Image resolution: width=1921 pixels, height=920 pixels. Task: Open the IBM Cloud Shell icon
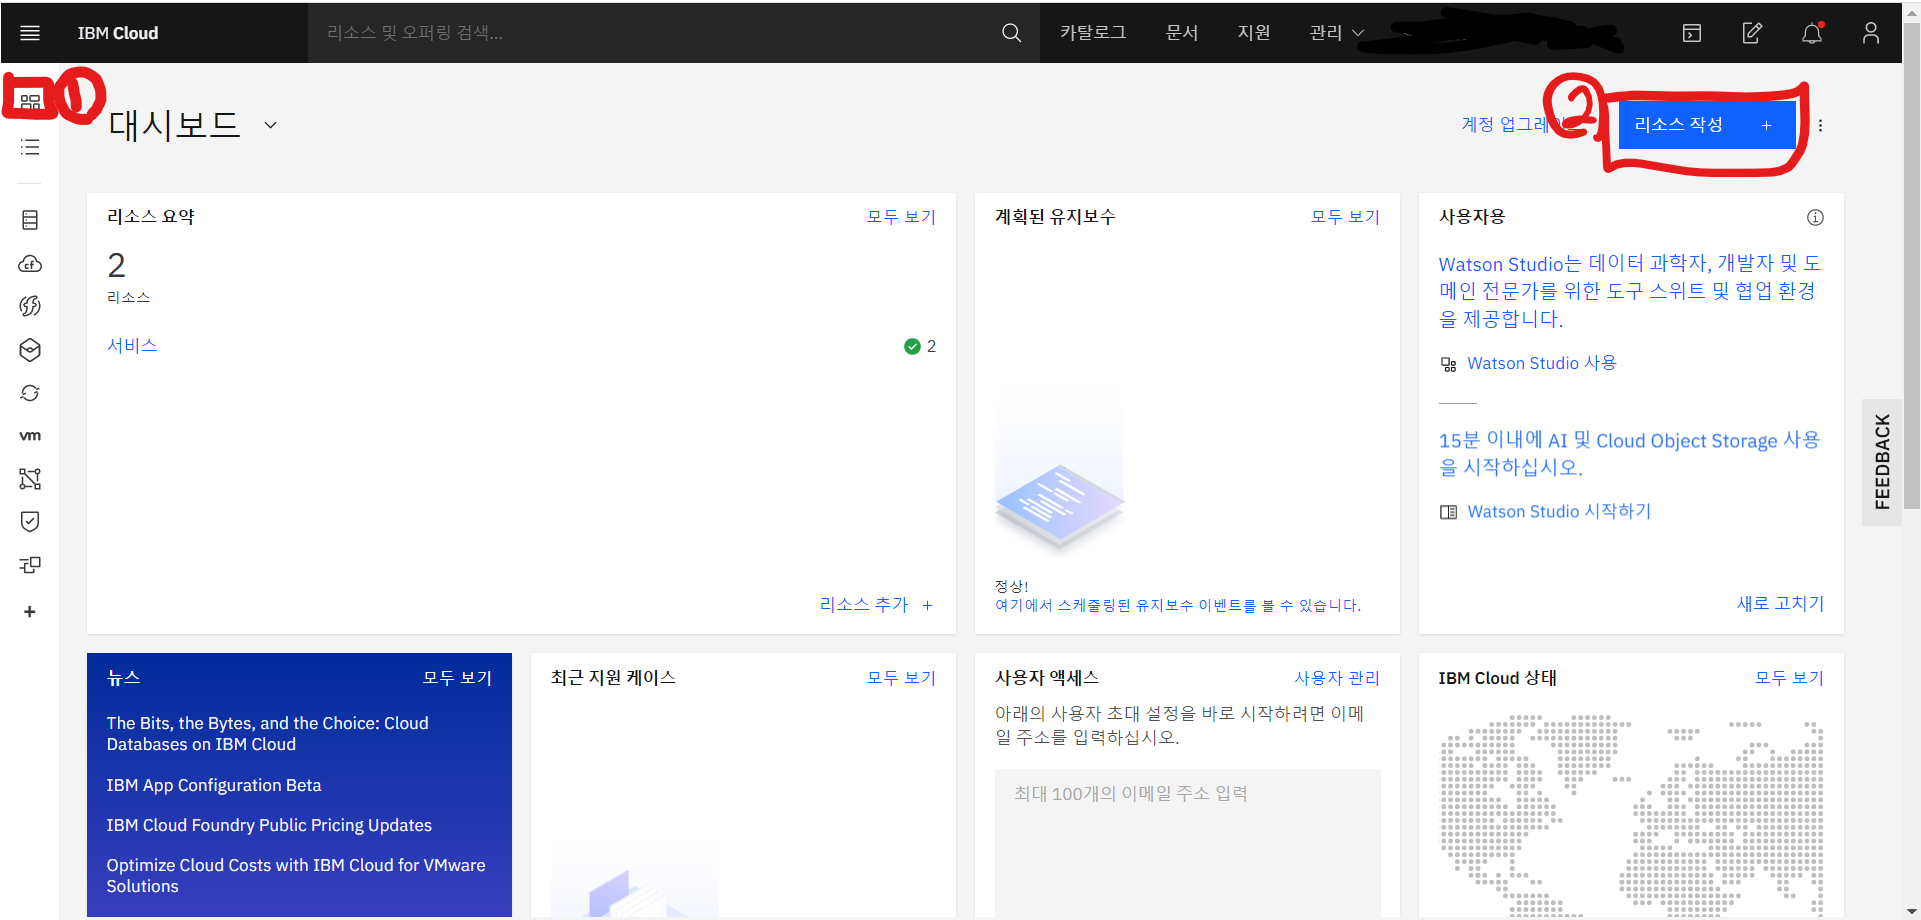1692,33
